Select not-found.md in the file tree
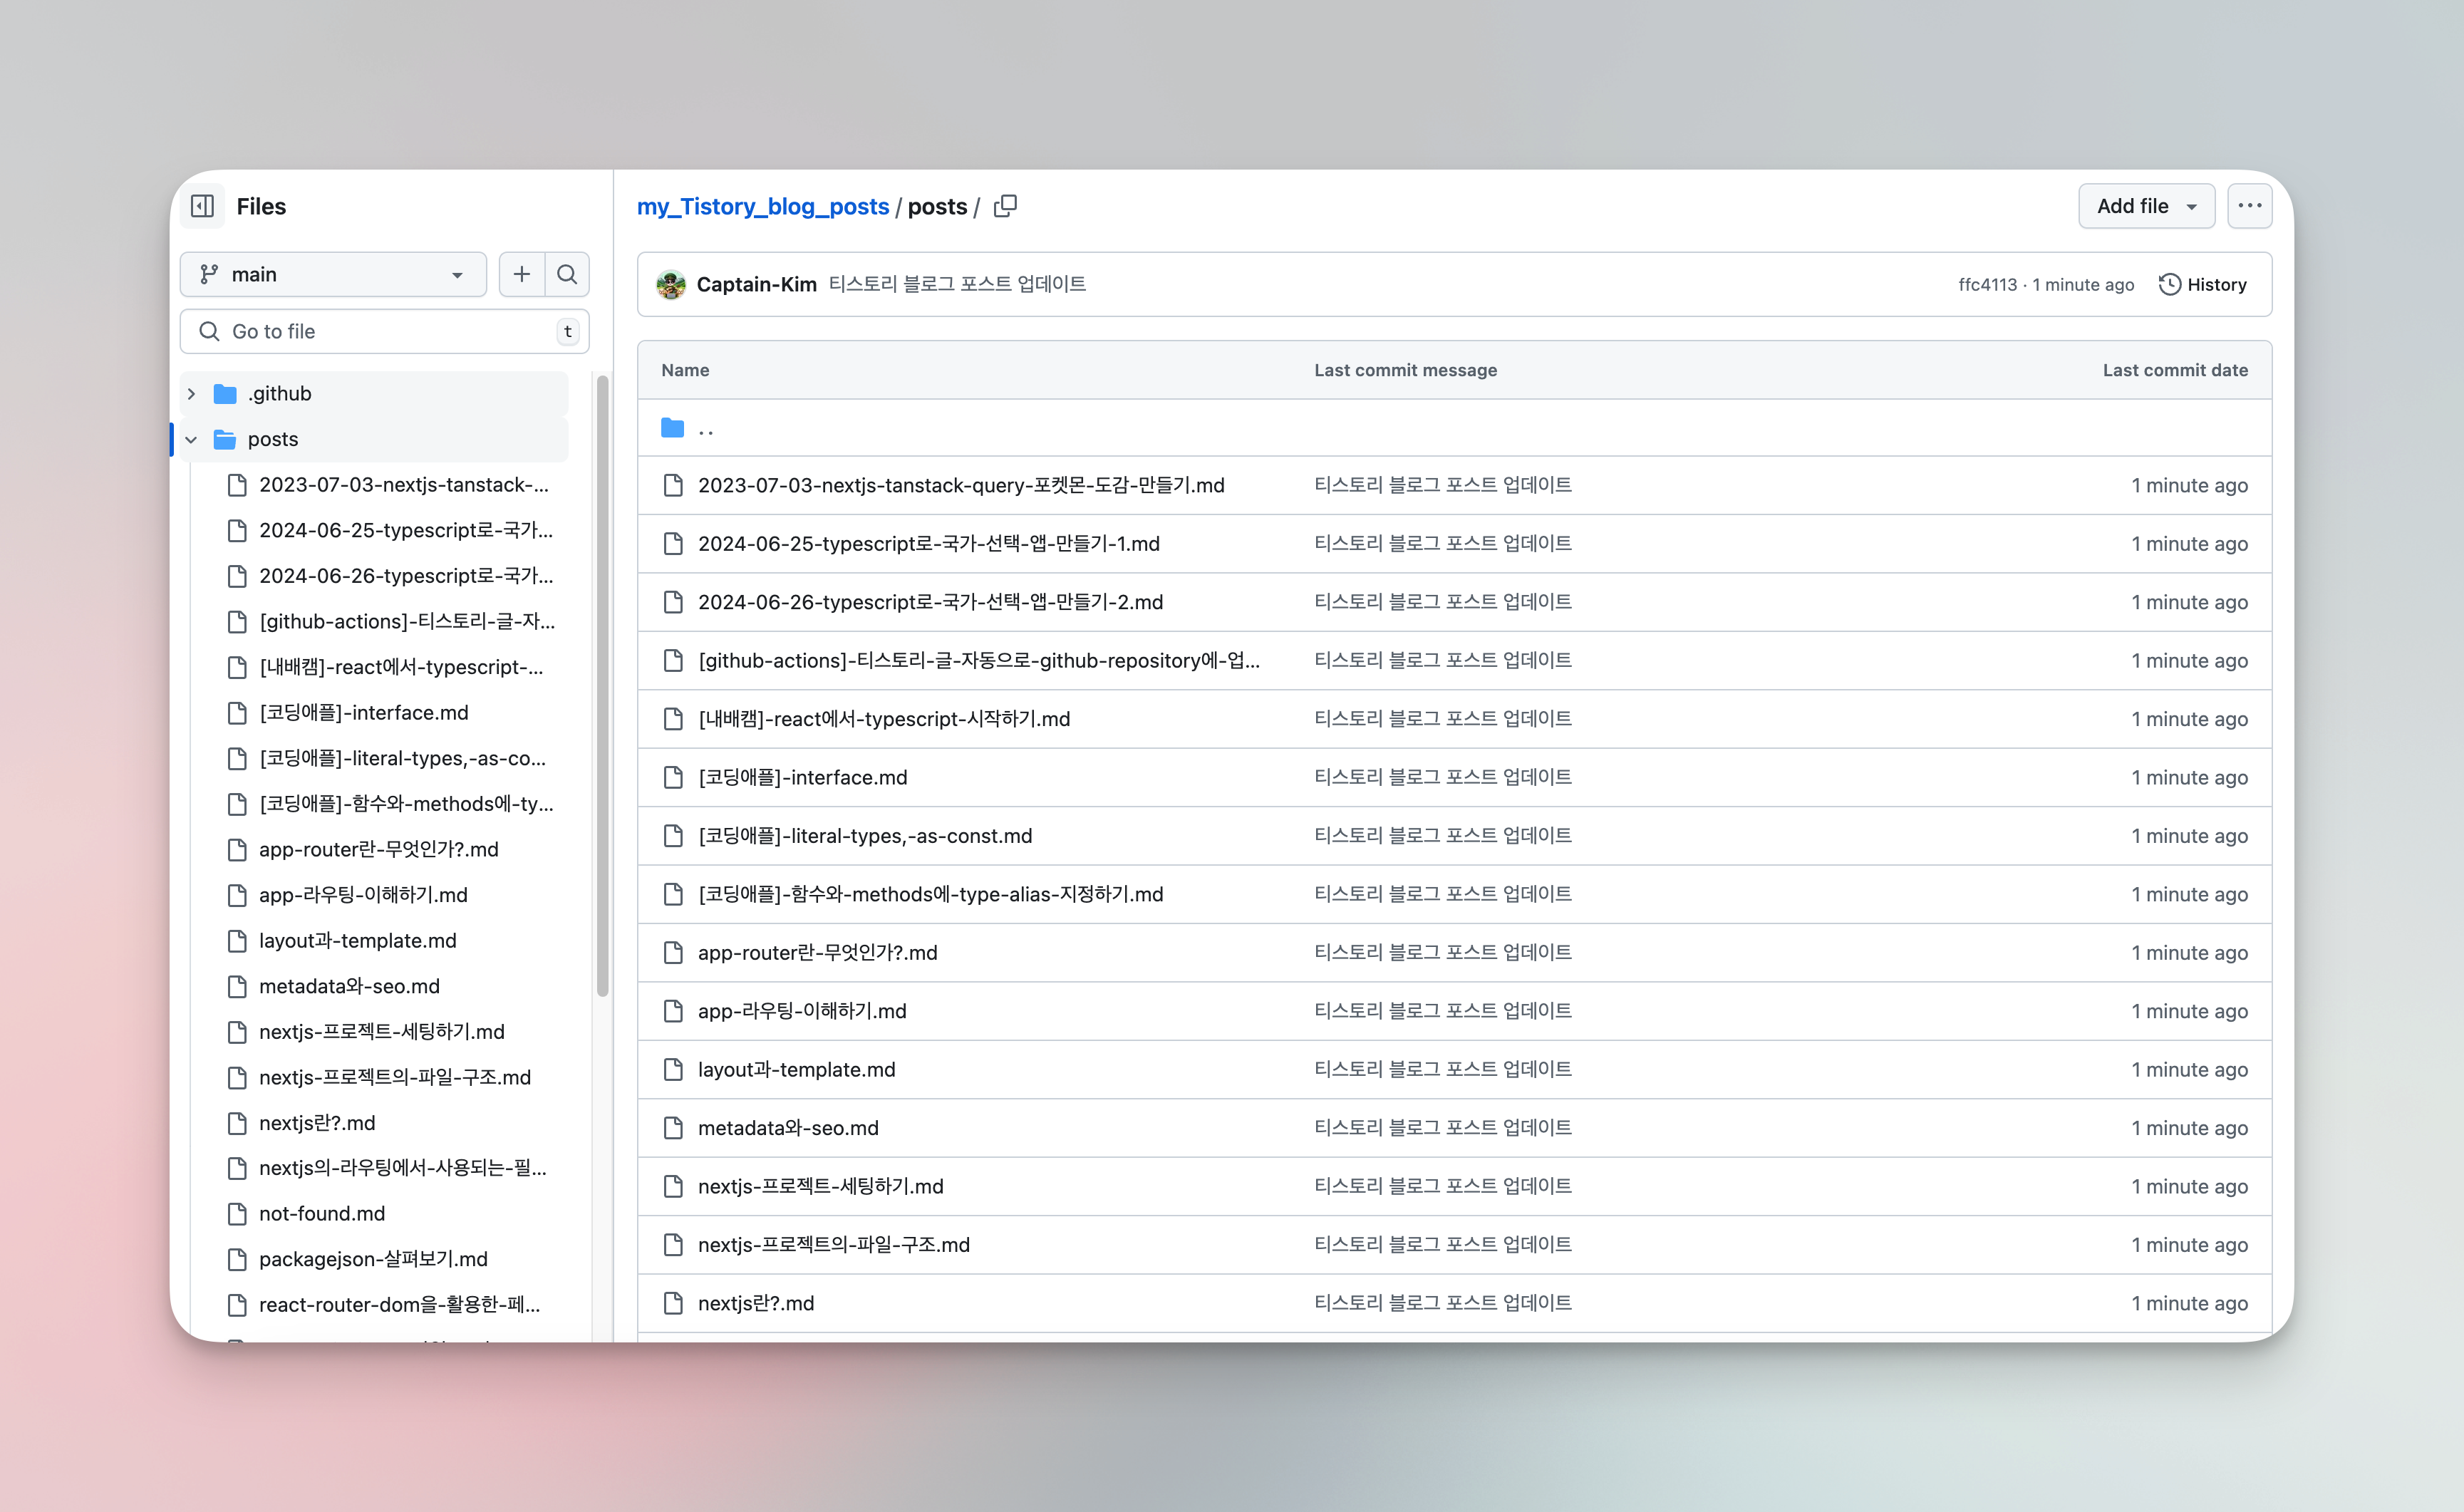 pos(321,1213)
